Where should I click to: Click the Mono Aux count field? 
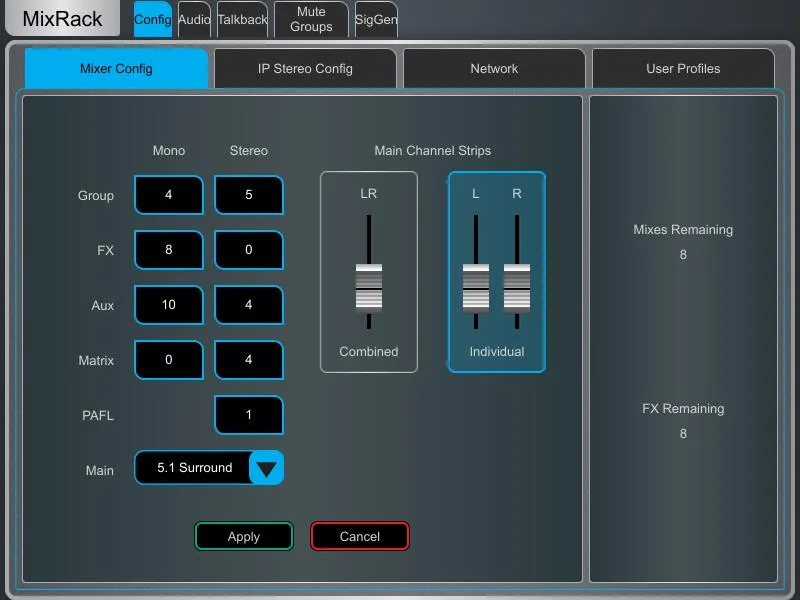click(169, 305)
